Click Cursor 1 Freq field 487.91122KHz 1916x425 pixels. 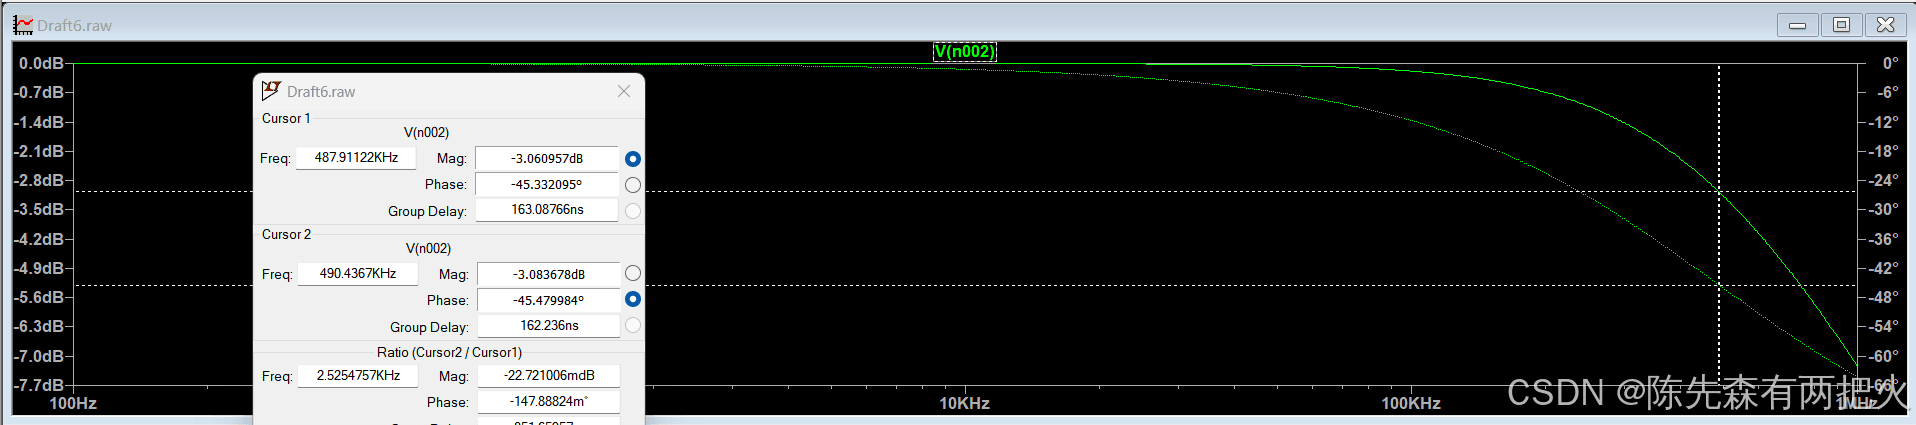(356, 158)
